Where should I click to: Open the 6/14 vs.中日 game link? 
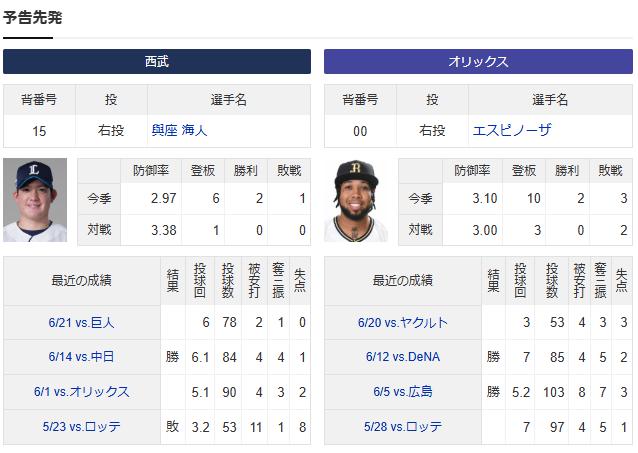(81, 357)
